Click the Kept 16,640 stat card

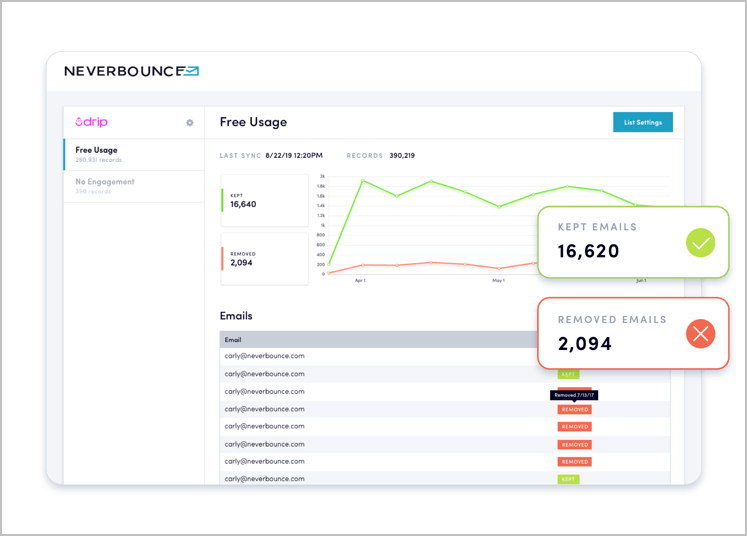[264, 199]
